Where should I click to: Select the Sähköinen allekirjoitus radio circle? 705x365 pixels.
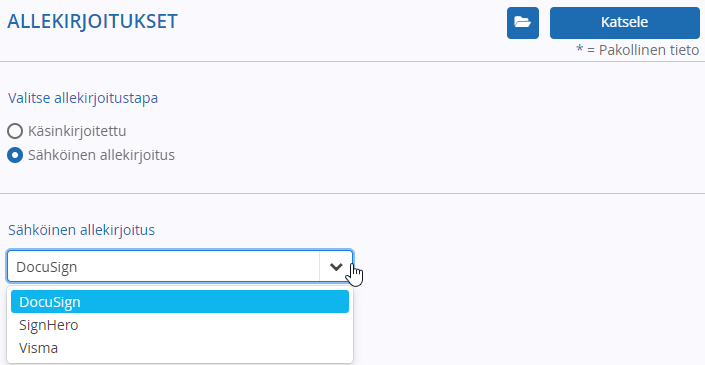point(15,155)
